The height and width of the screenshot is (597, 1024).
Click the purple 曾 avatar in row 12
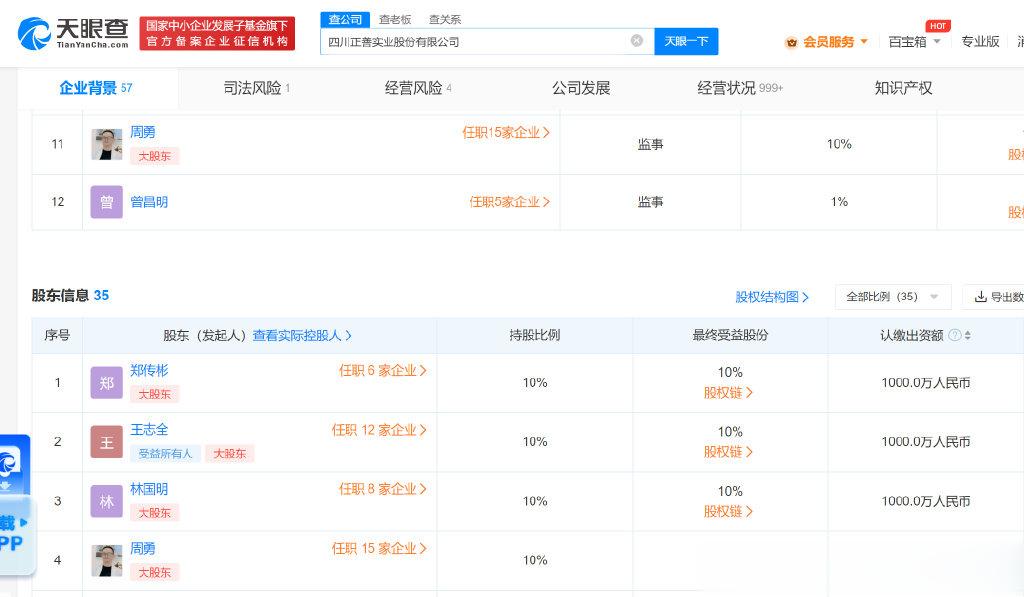(106, 202)
